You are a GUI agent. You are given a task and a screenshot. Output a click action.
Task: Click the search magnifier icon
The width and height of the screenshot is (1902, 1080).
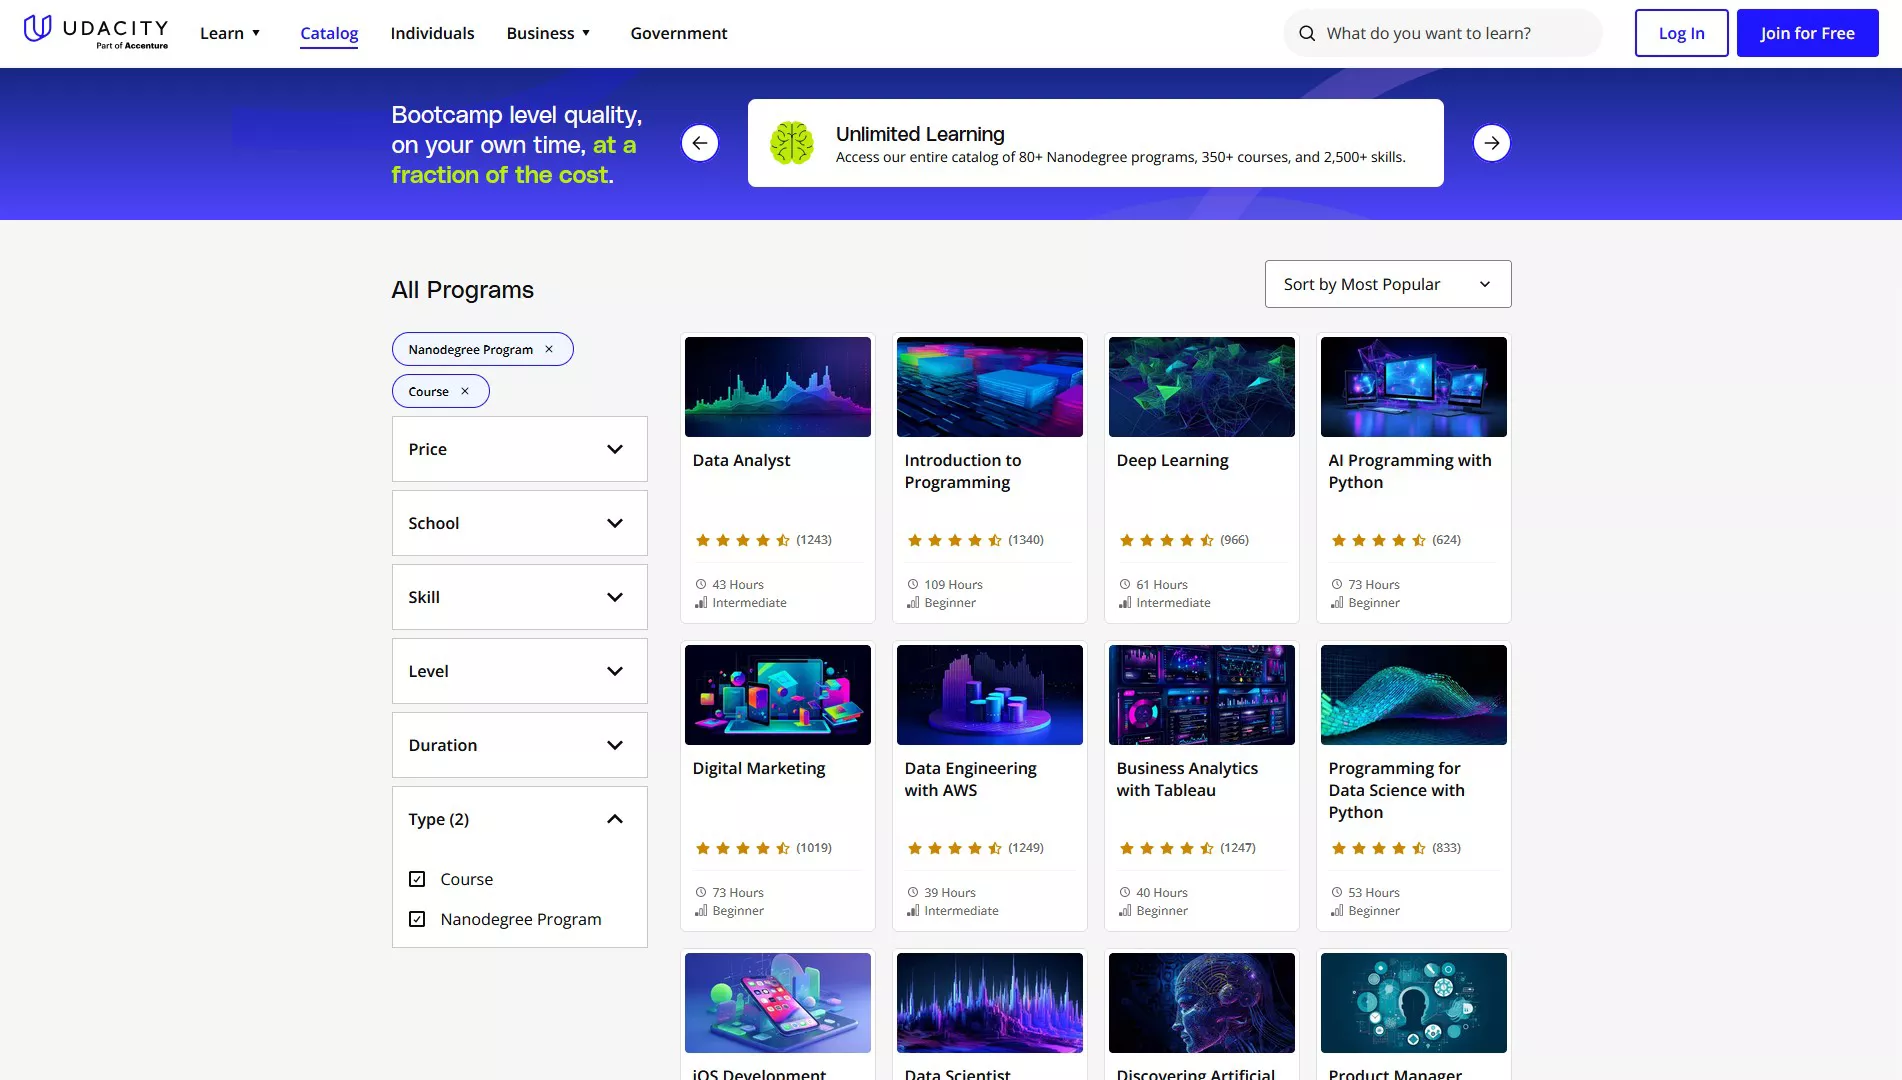click(1307, 32)
